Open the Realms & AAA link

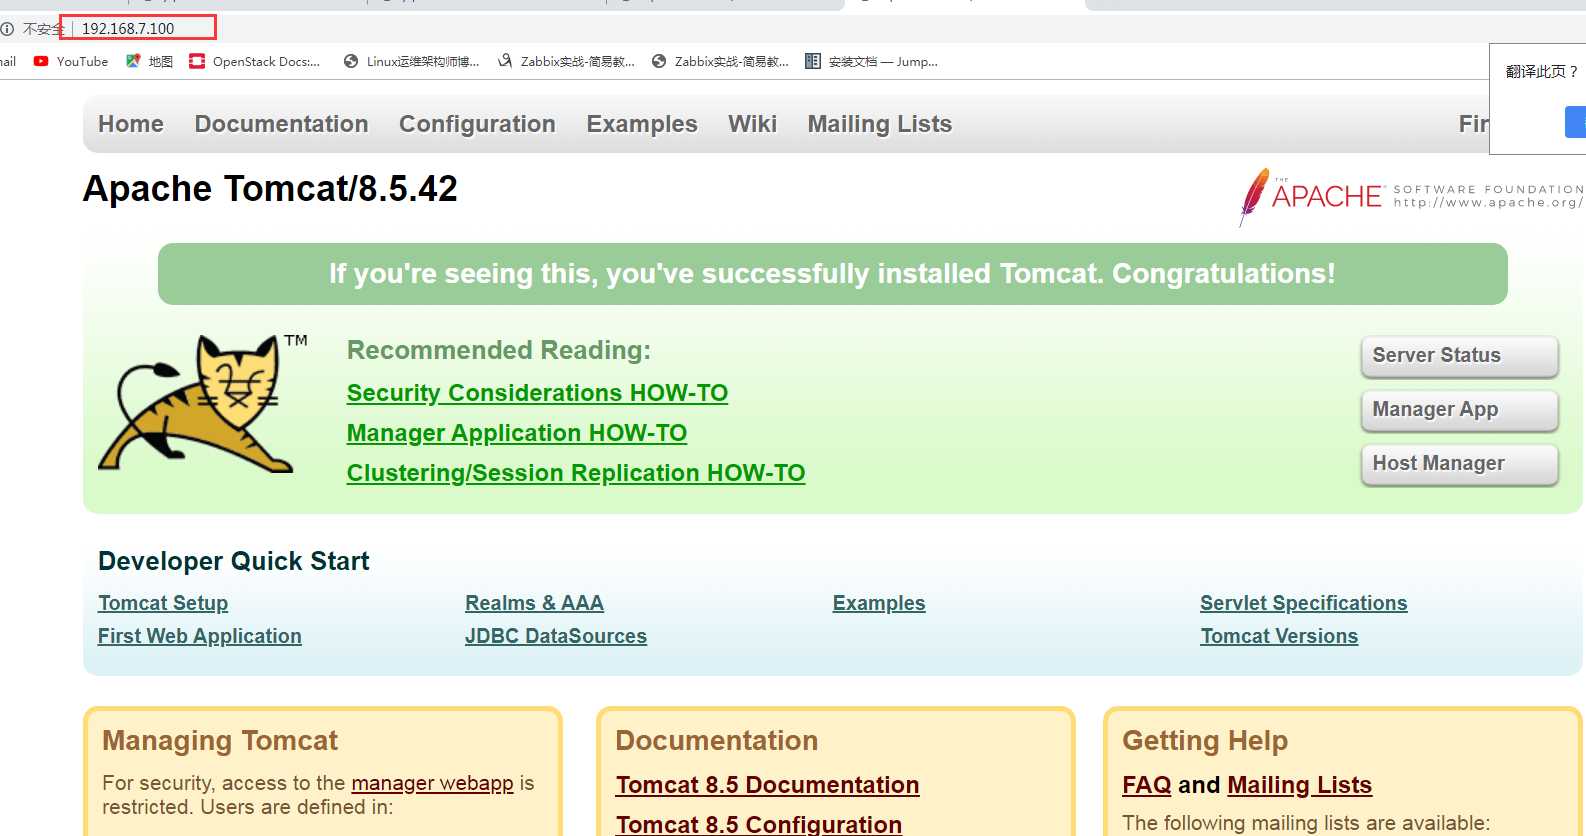coord(534,603)
